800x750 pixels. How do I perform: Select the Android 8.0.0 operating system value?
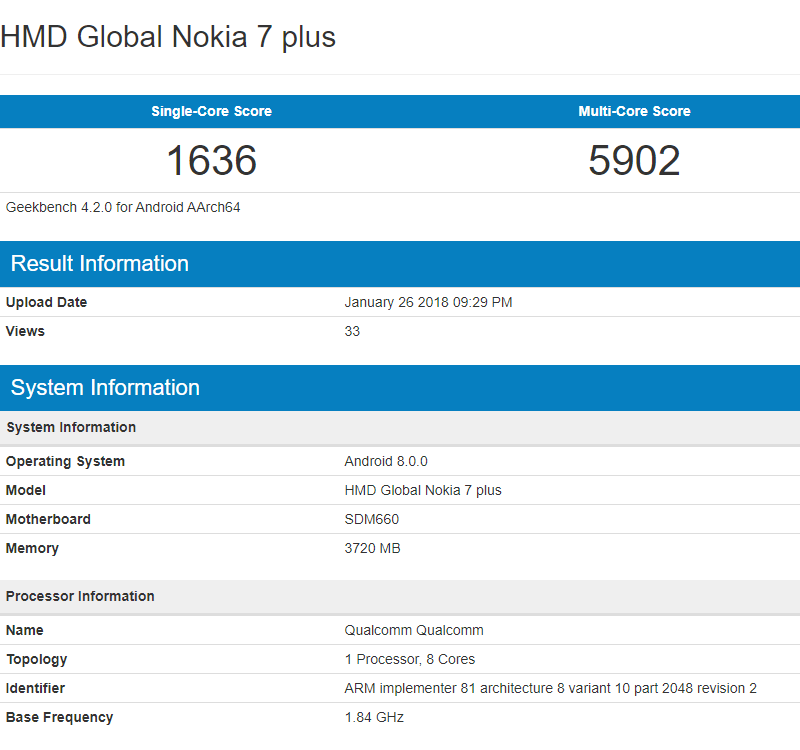pos(386,461)
